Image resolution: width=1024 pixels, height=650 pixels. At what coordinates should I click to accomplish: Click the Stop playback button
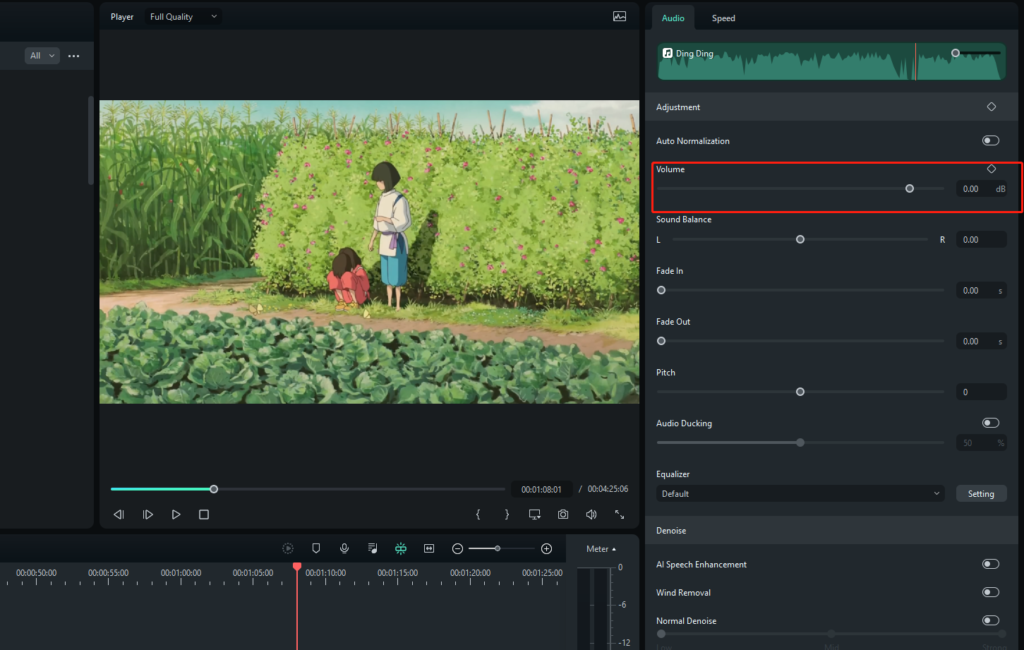(x=204, y=513)
